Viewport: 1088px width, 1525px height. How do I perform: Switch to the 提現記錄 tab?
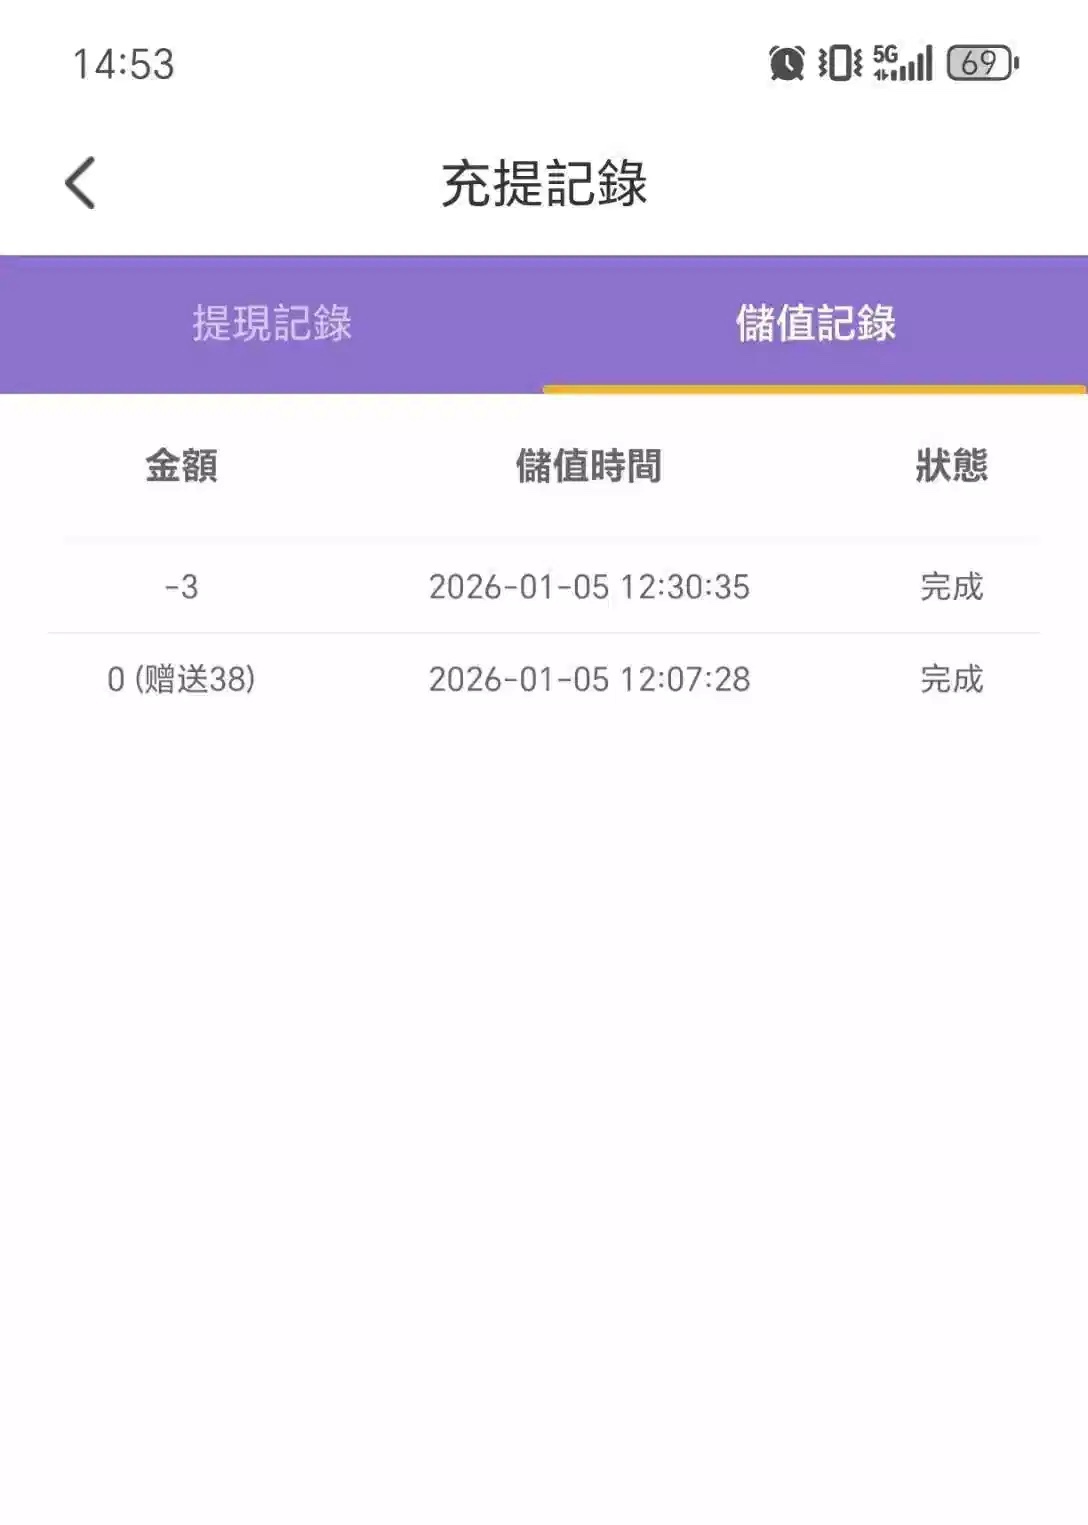(x=272, y=323)
